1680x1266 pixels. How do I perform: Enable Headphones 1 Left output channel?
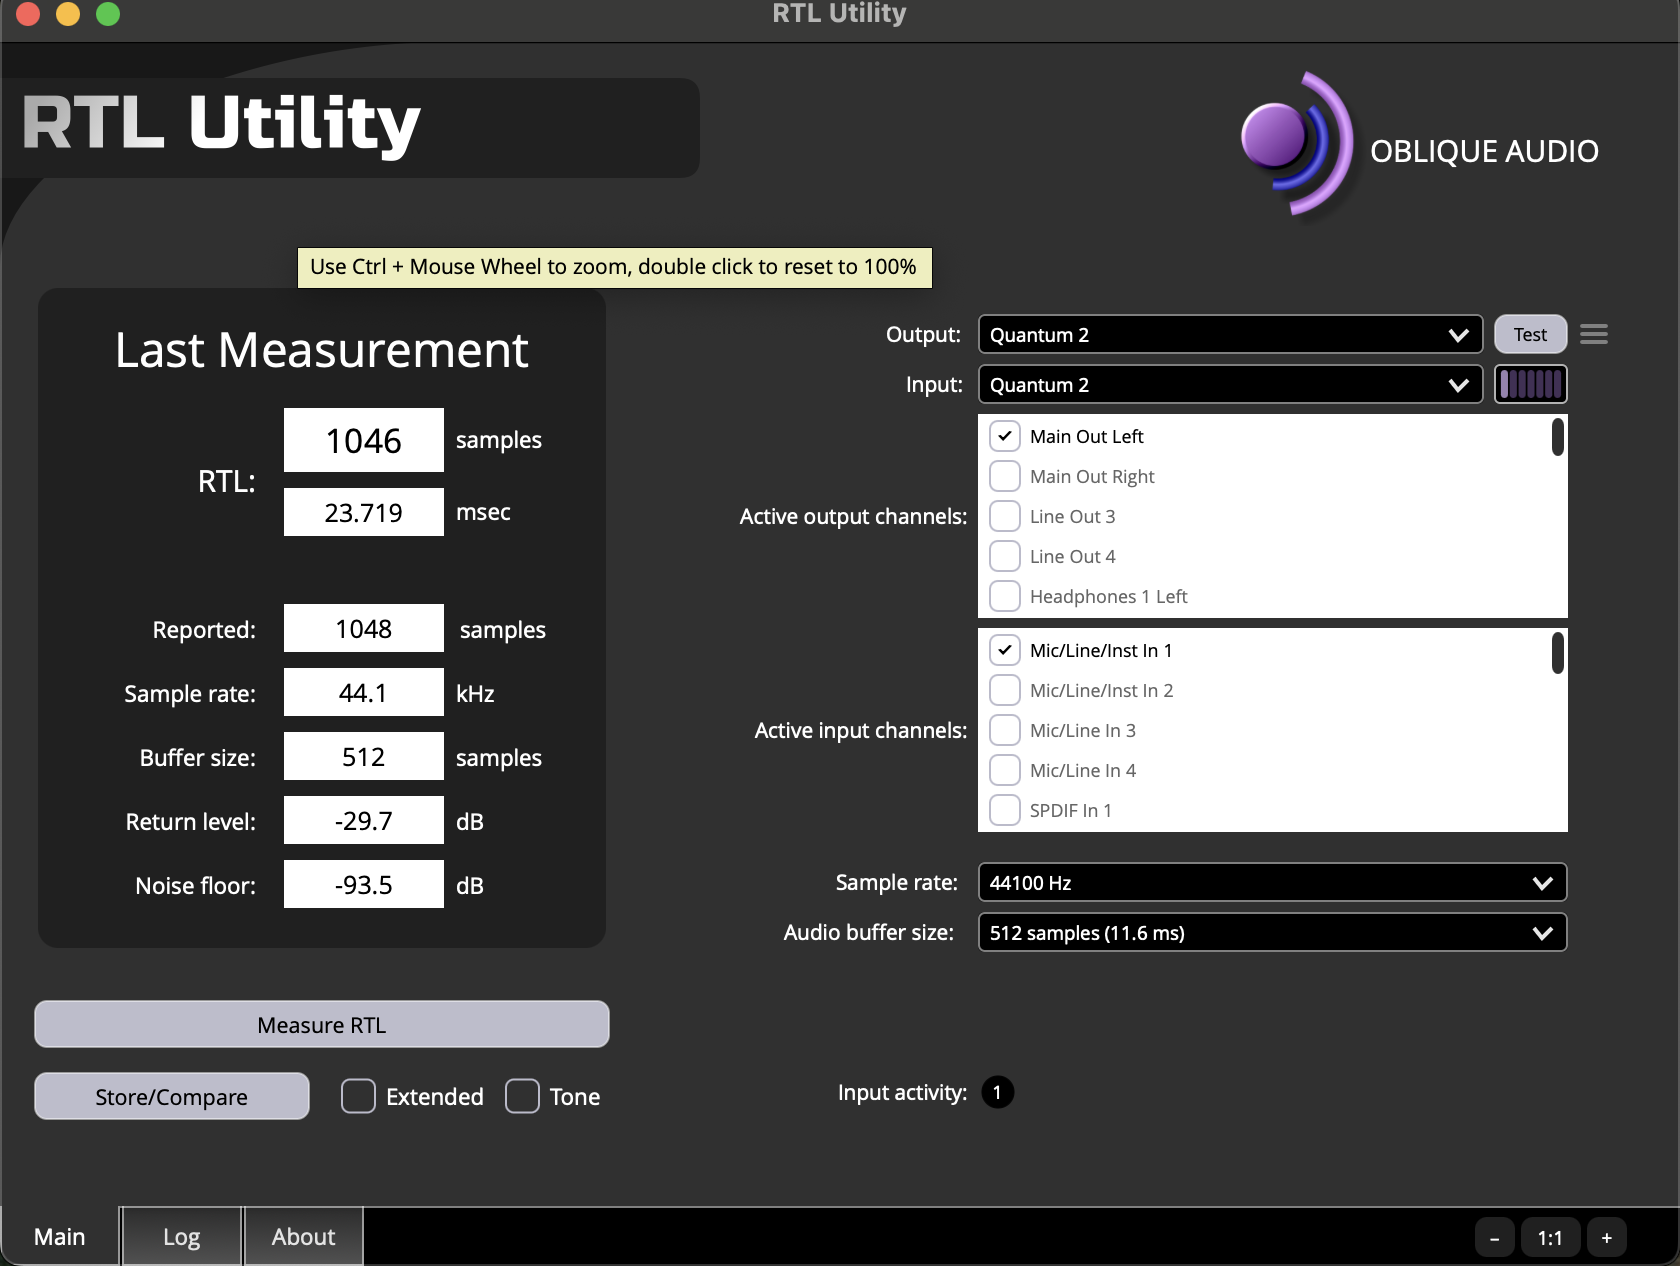pyautogui.click(x=1004, y=596)
